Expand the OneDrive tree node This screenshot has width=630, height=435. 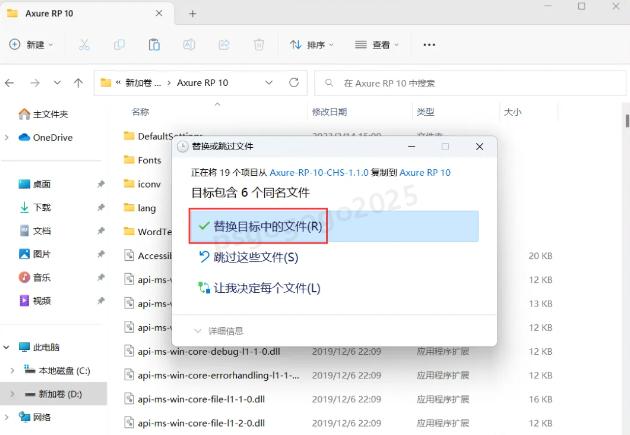(6, 137)
